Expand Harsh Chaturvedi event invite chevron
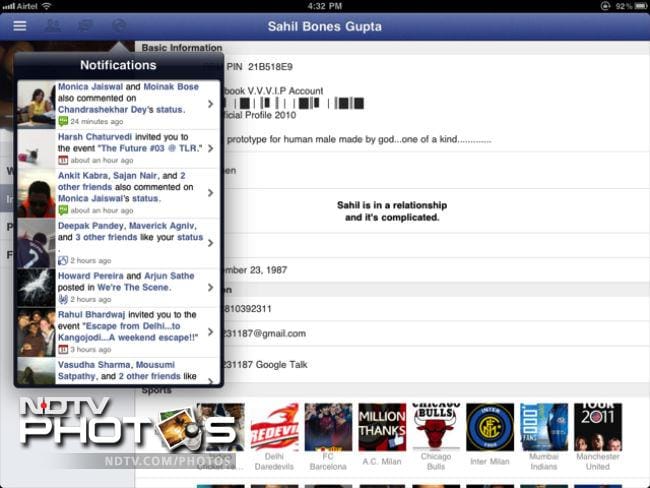The height and width of the screenshot is (488, 650). [x=211, y=148]
